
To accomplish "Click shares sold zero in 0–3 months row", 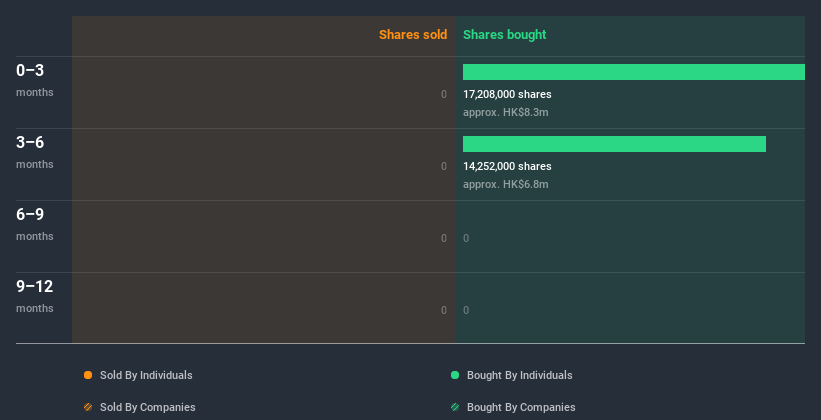I will 444,94.
